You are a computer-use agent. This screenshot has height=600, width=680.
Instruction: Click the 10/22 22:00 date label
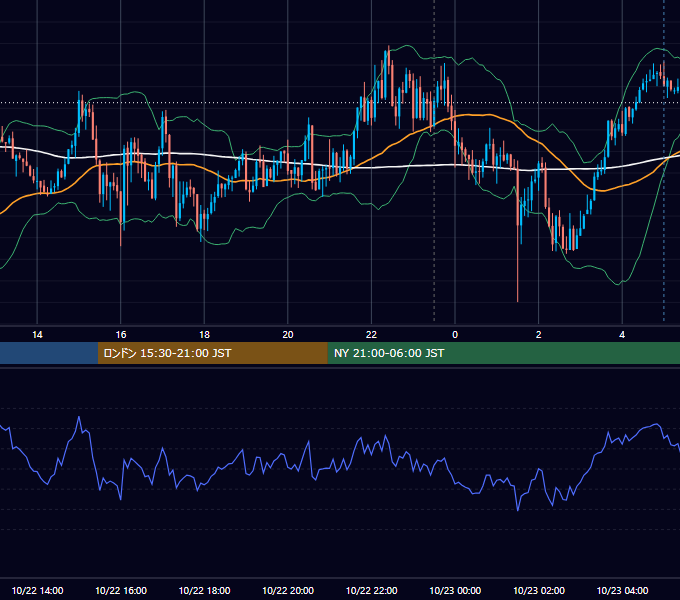pyautogui.click(x=371, y=590)
